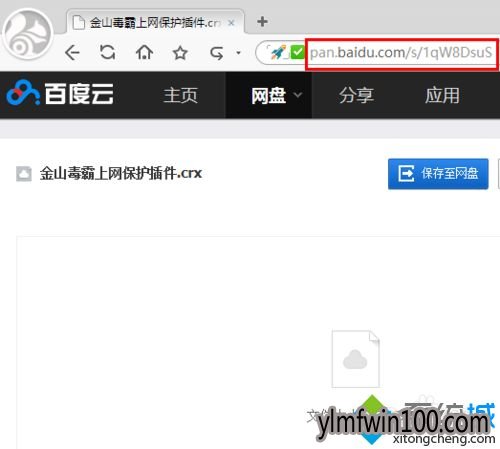This screenshot has width=500, height=449.
Task: Click the file icon beside 金山毒霸上网保护插件.crx title
Action: pos(24,174)
